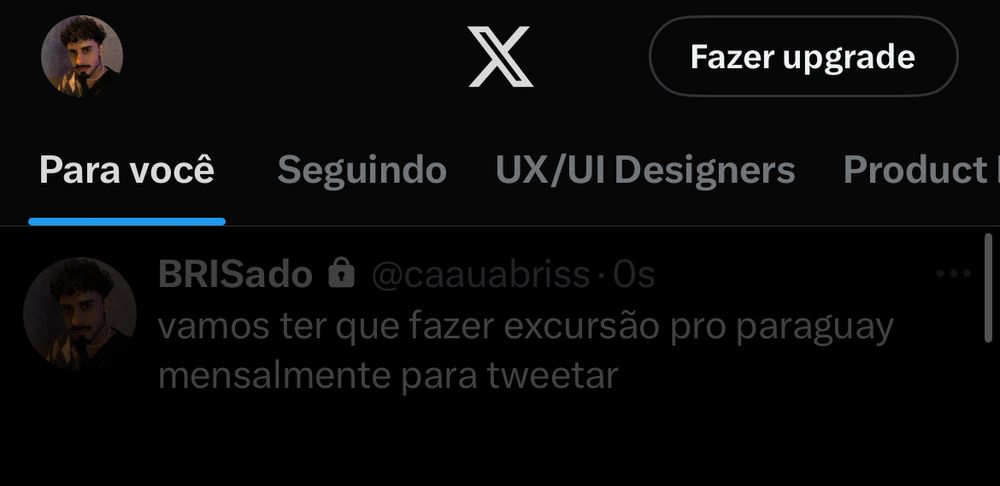The width and height of the screenshot is (1000, 486).
Task: Open BRISado's avatar next to the tweet
Action: pyautogui.click(x=80, y=314)
